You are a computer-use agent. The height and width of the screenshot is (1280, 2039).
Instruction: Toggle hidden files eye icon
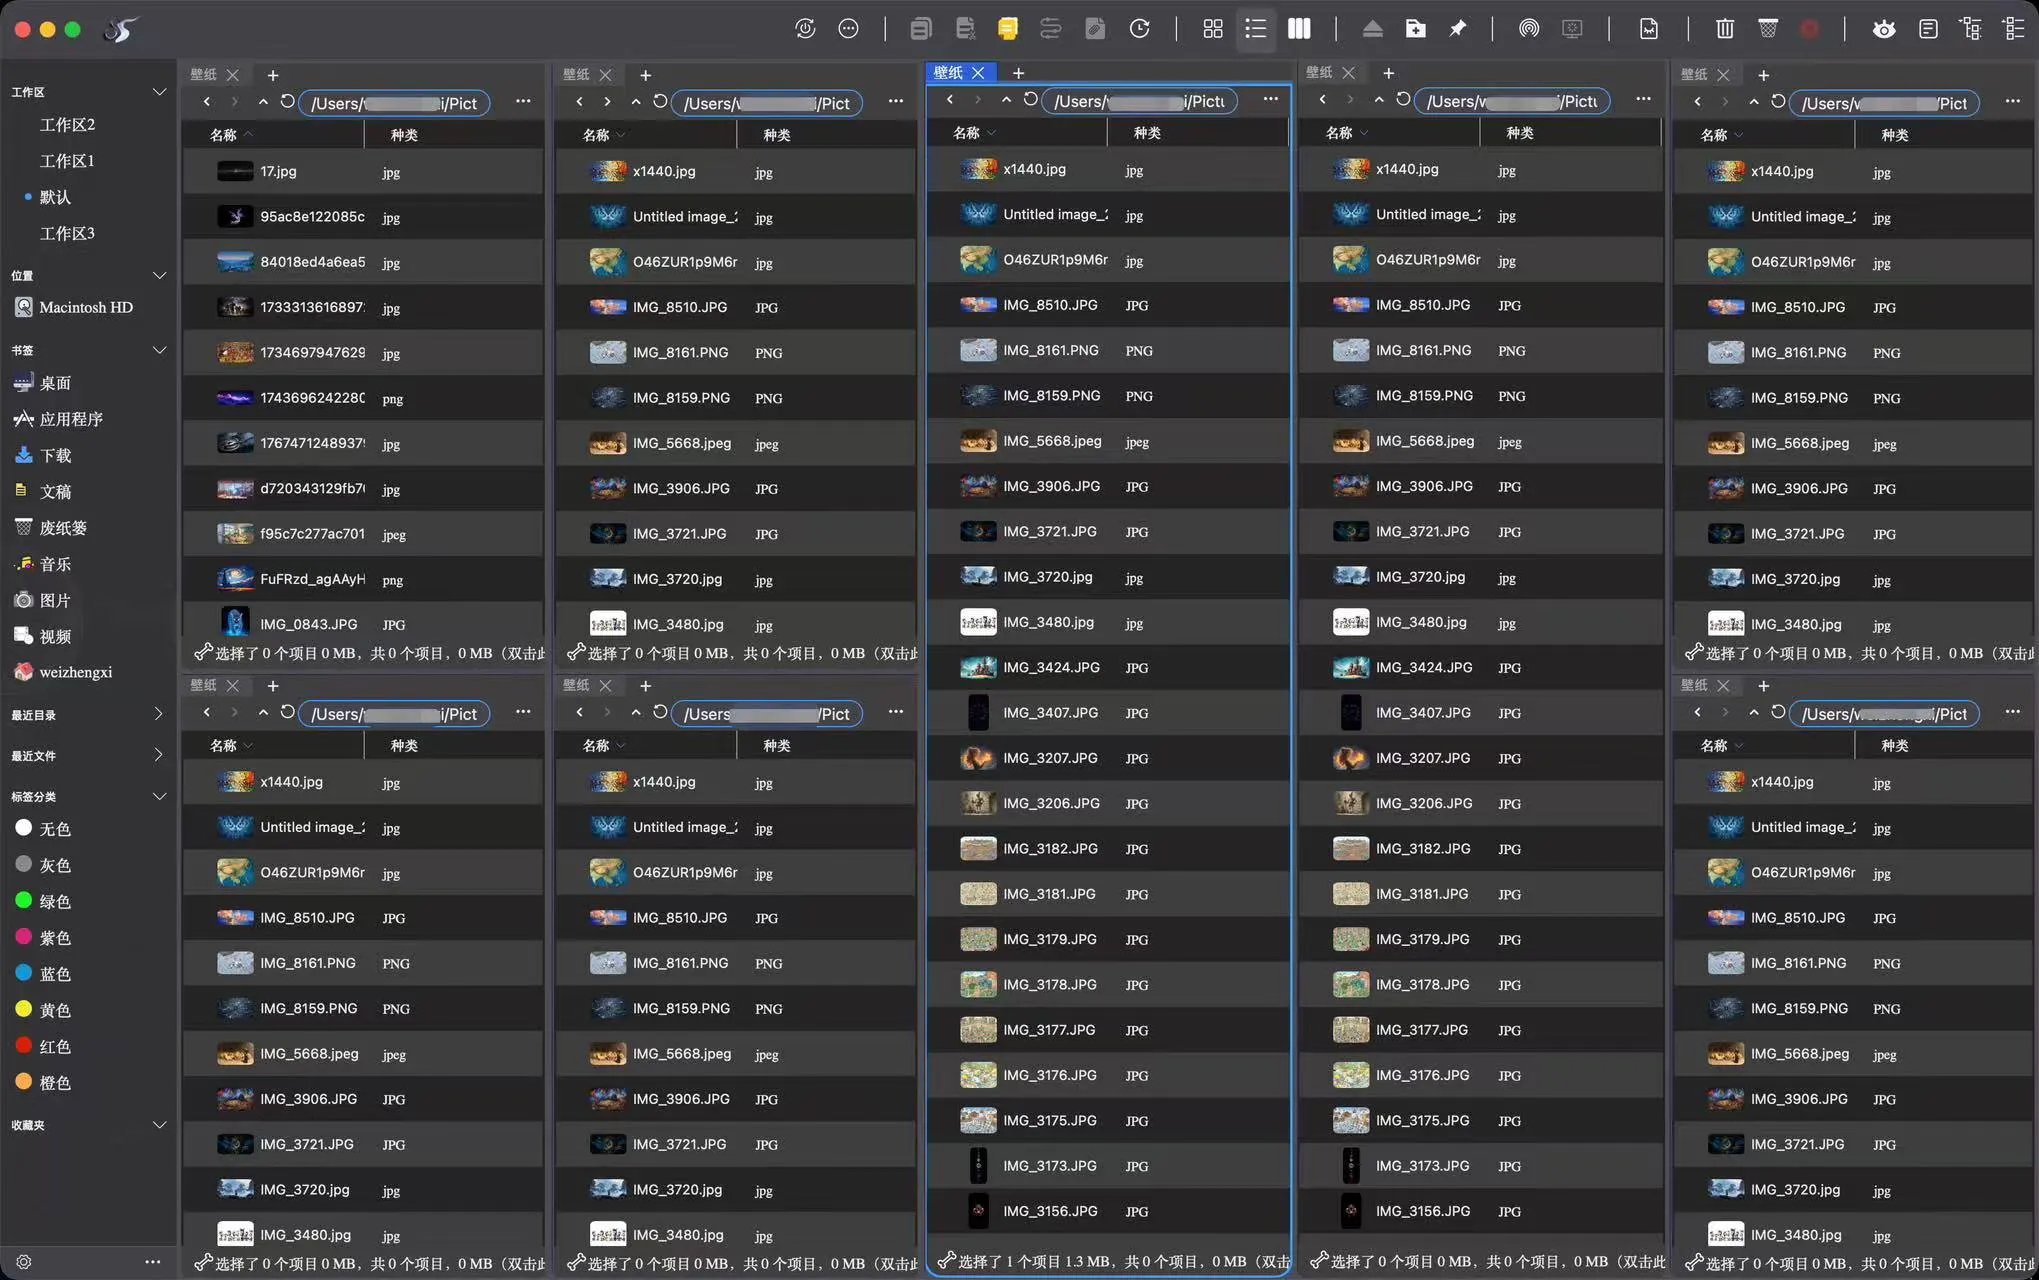pos(1884,29)
